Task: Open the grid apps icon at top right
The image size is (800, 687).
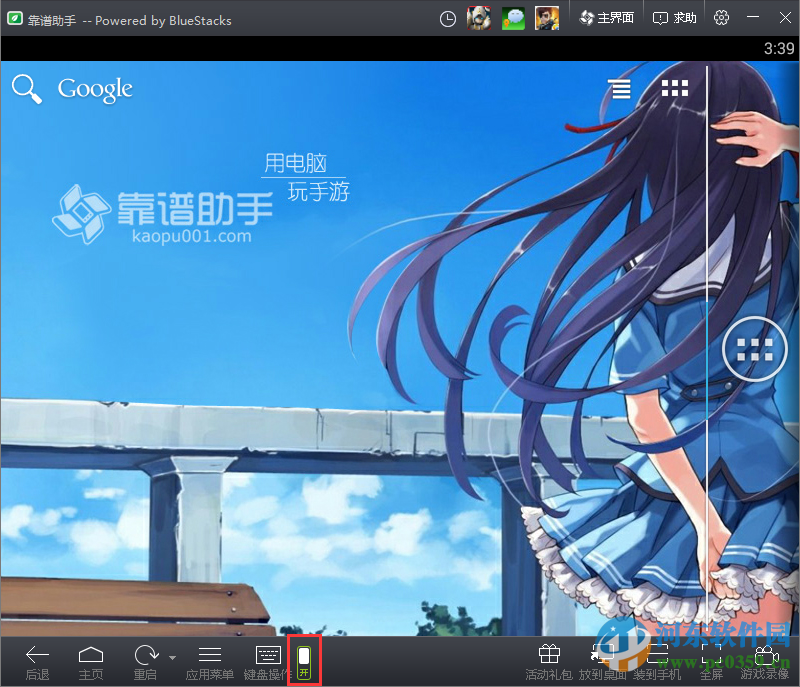Action: point(674,88)
